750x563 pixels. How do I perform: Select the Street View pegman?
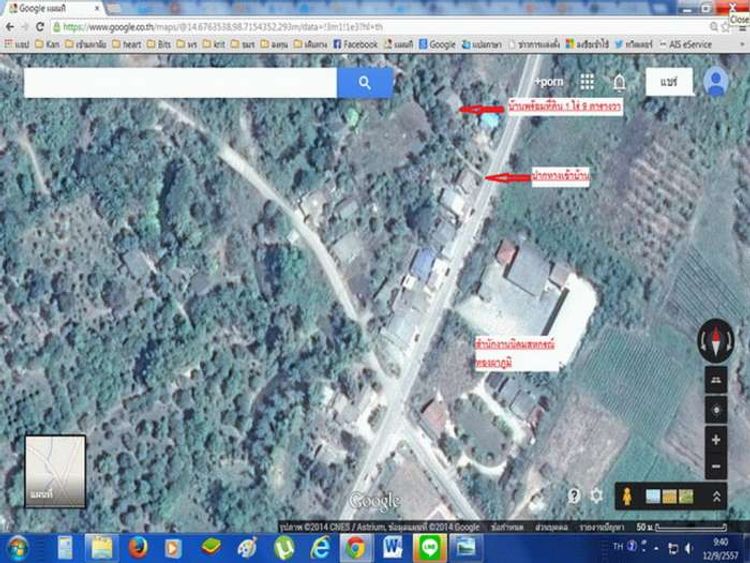(628, 496)
